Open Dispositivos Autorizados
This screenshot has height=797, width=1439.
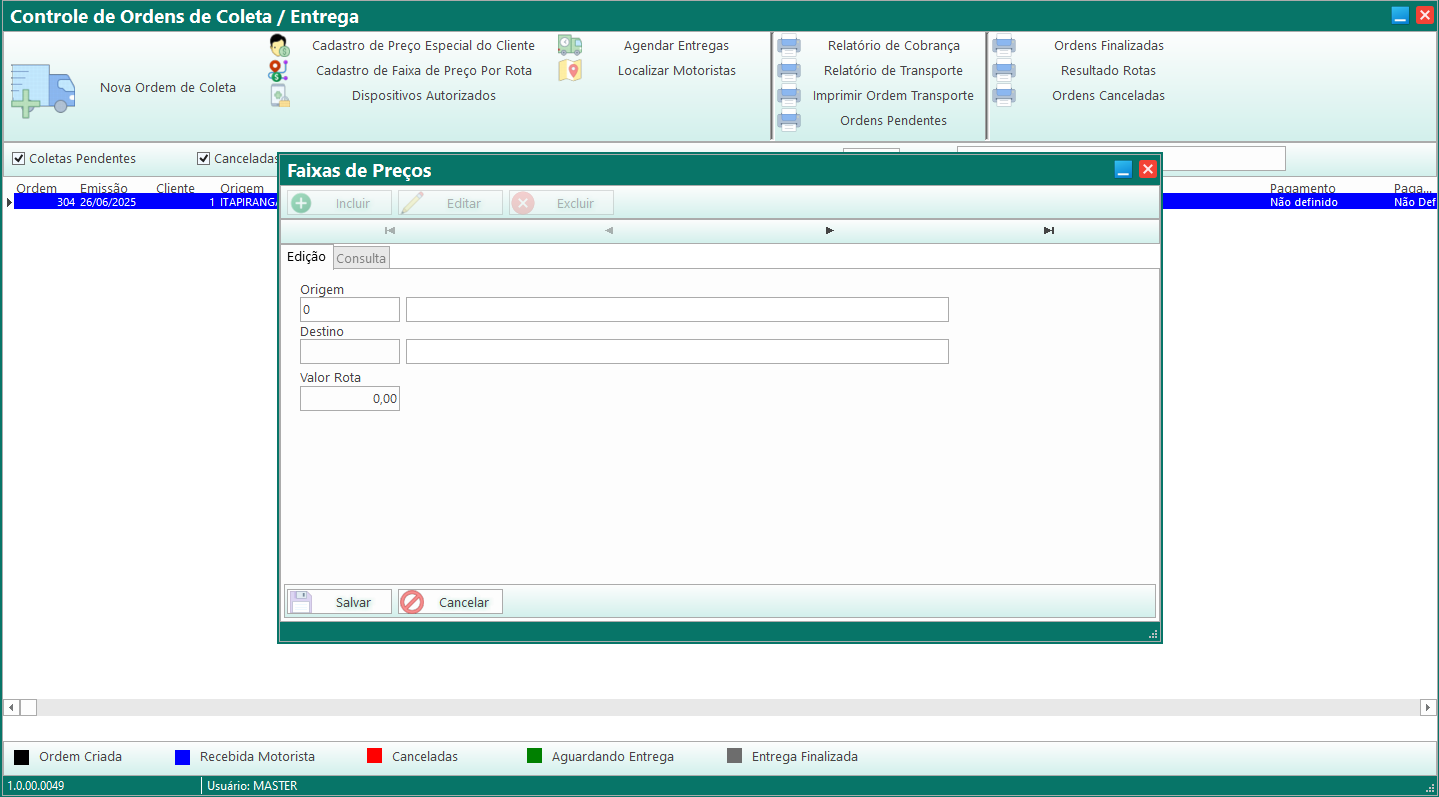423,96
